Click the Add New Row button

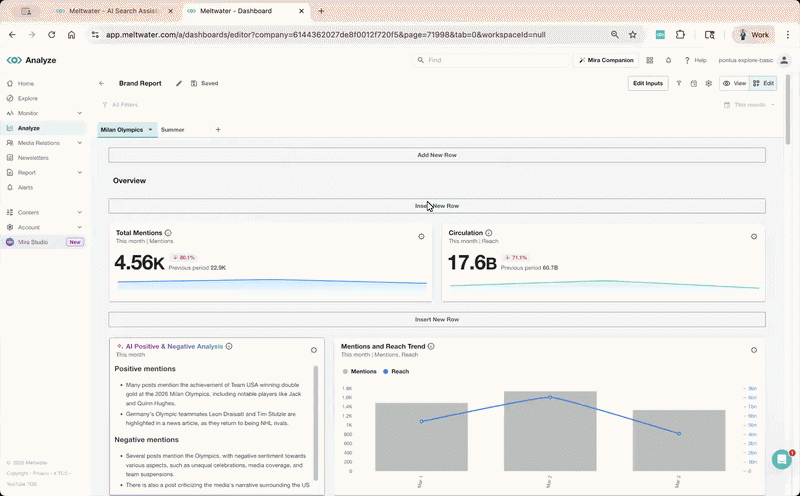[437, 155]
